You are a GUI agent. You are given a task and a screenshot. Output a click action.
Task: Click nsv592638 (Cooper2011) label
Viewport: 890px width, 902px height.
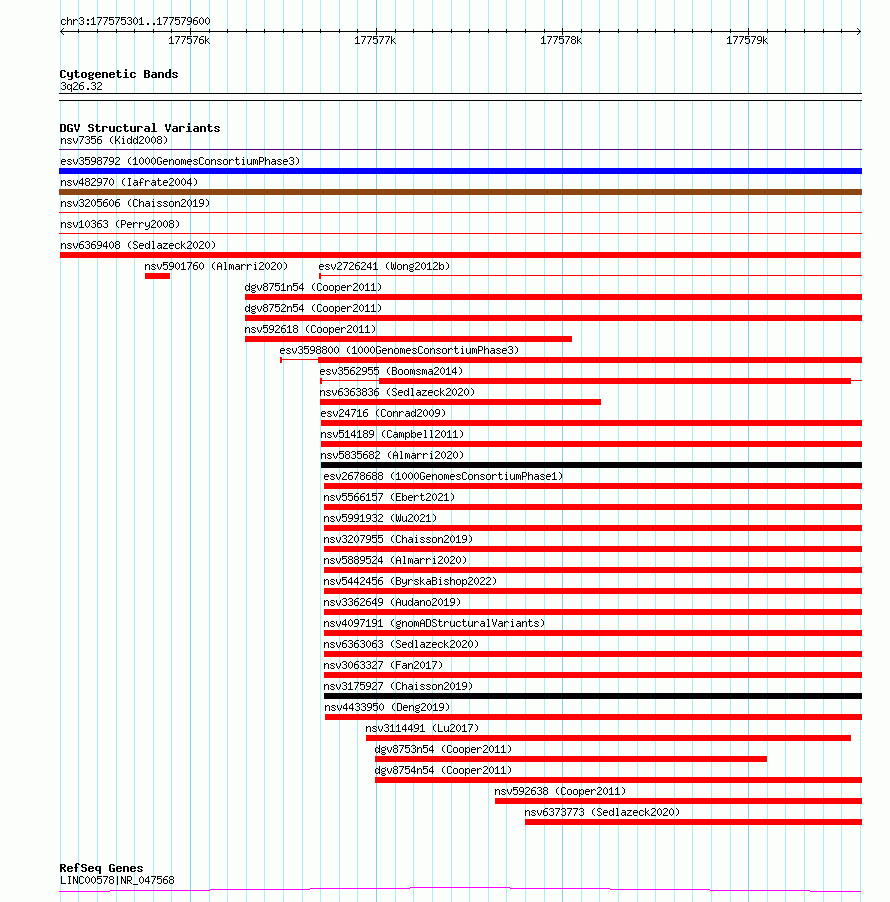(560, 791)
